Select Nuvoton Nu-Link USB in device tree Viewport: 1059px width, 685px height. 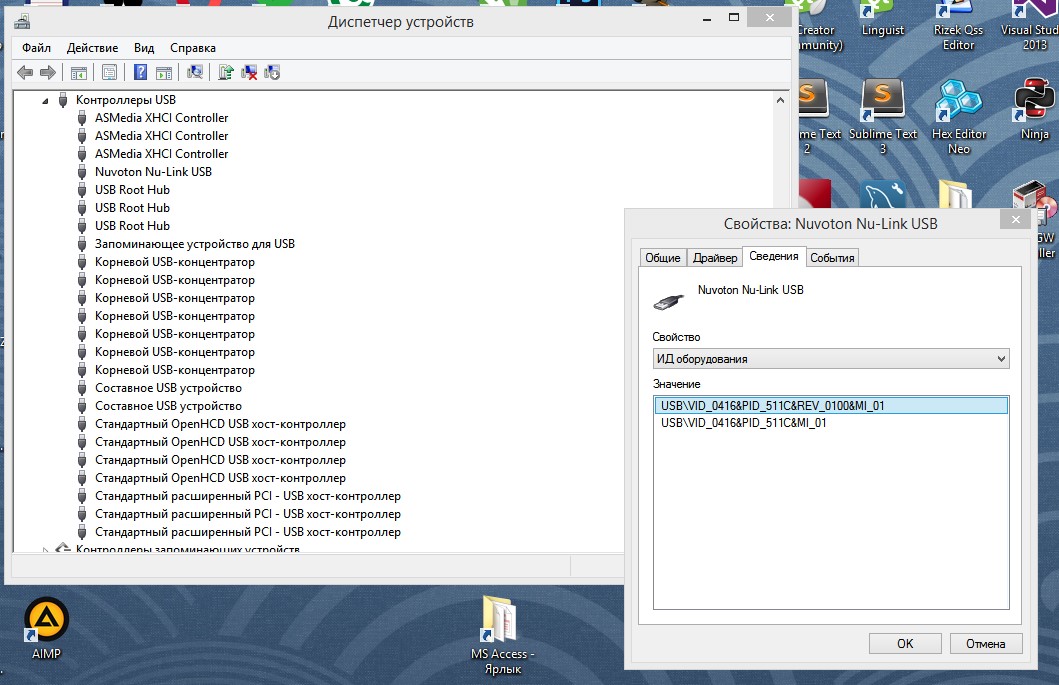(x=153, y=172)
